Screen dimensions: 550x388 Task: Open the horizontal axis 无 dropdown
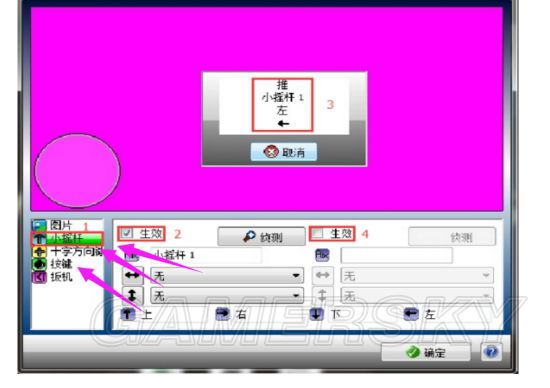(227, 276)
